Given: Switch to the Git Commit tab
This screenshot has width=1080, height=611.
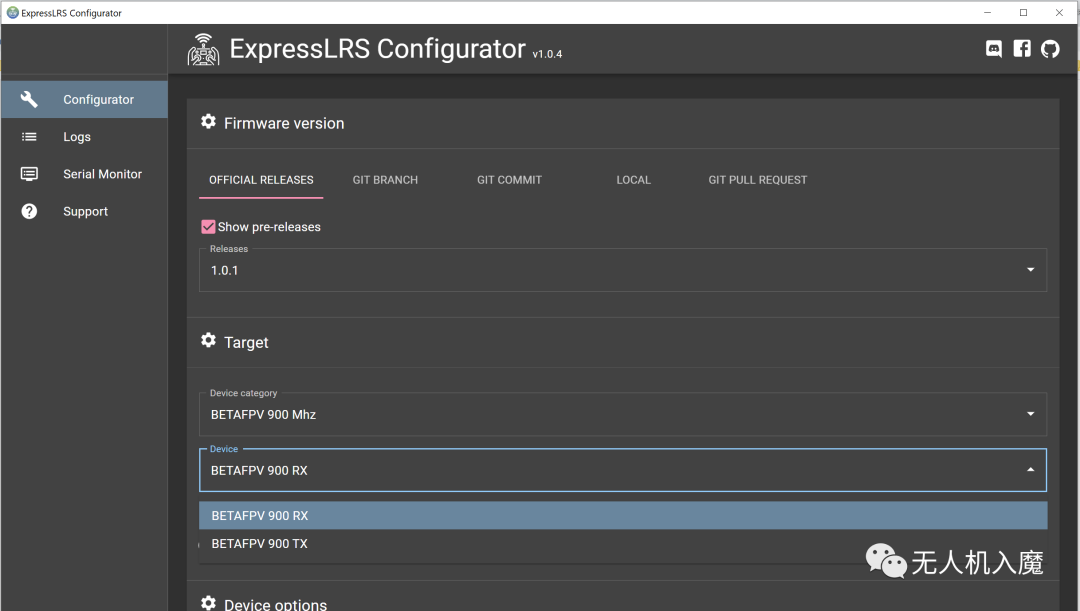Looking at the screenshot, I should [x=509, y=180].
